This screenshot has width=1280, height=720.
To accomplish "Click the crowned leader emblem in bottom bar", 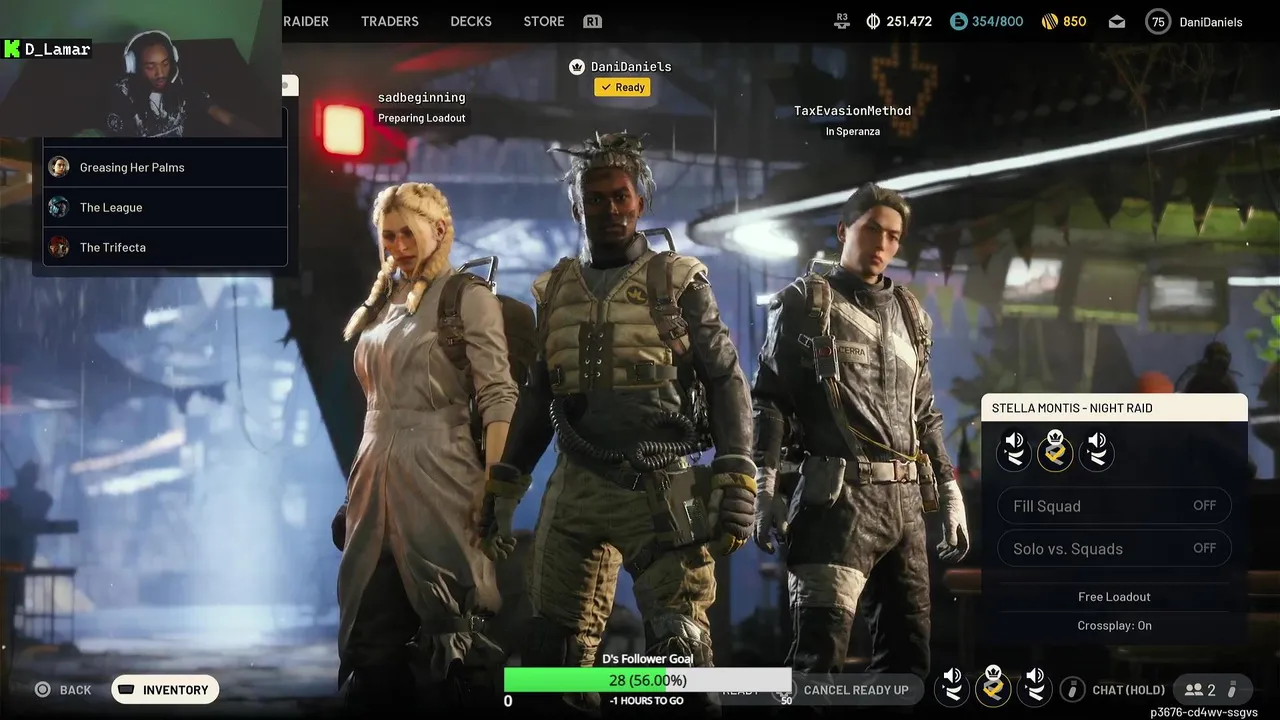I will (993, 687).
